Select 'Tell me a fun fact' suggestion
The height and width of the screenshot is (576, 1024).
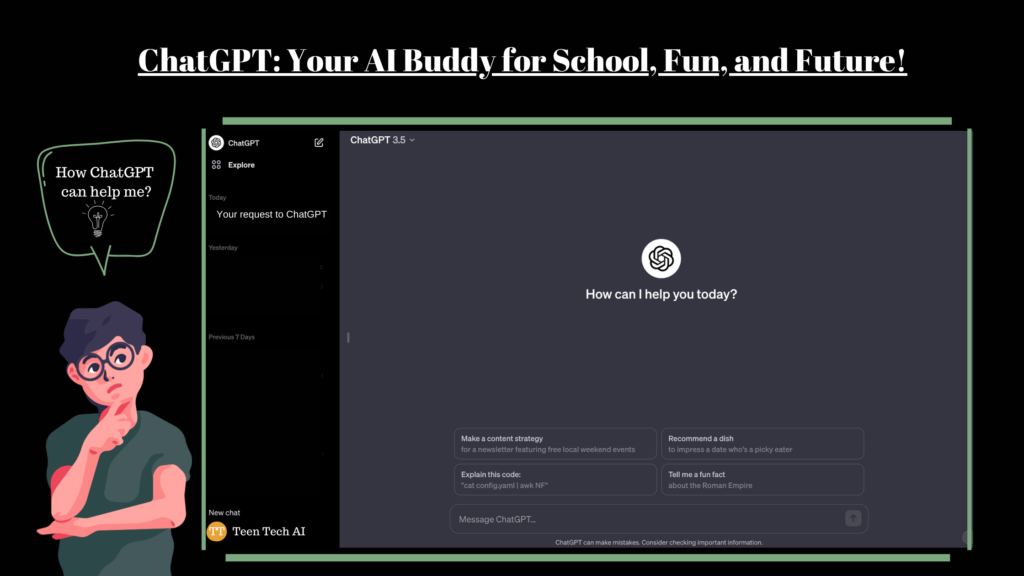[x=762, y=480]
